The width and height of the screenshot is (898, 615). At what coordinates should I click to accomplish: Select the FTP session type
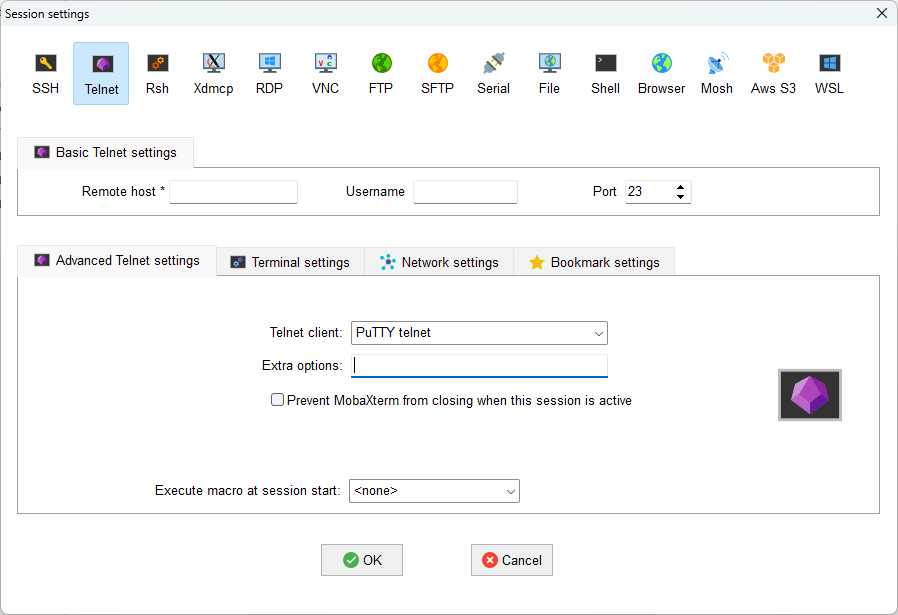pos(381,73)
